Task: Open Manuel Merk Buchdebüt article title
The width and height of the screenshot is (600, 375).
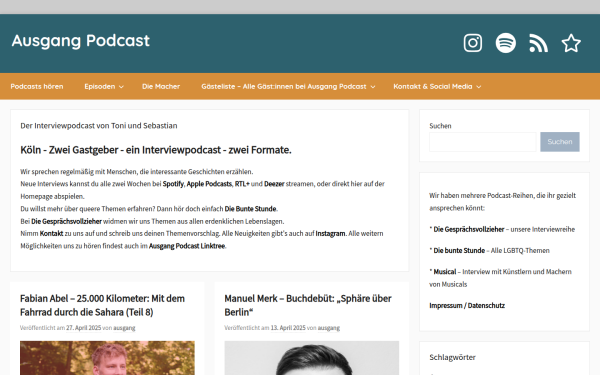Action: point(308,305)
